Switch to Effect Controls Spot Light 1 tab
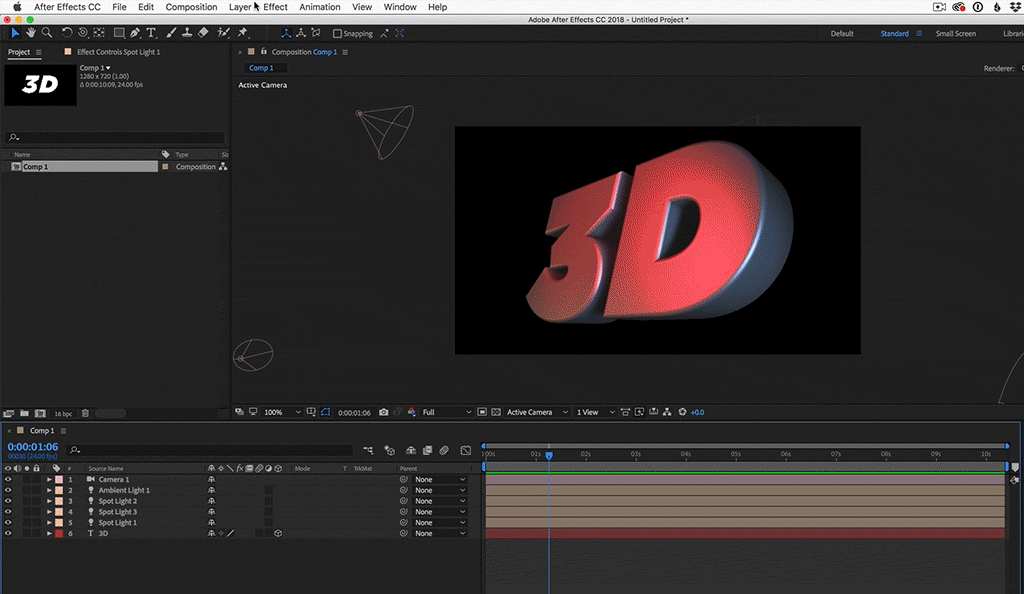 (x=118, y=52)
